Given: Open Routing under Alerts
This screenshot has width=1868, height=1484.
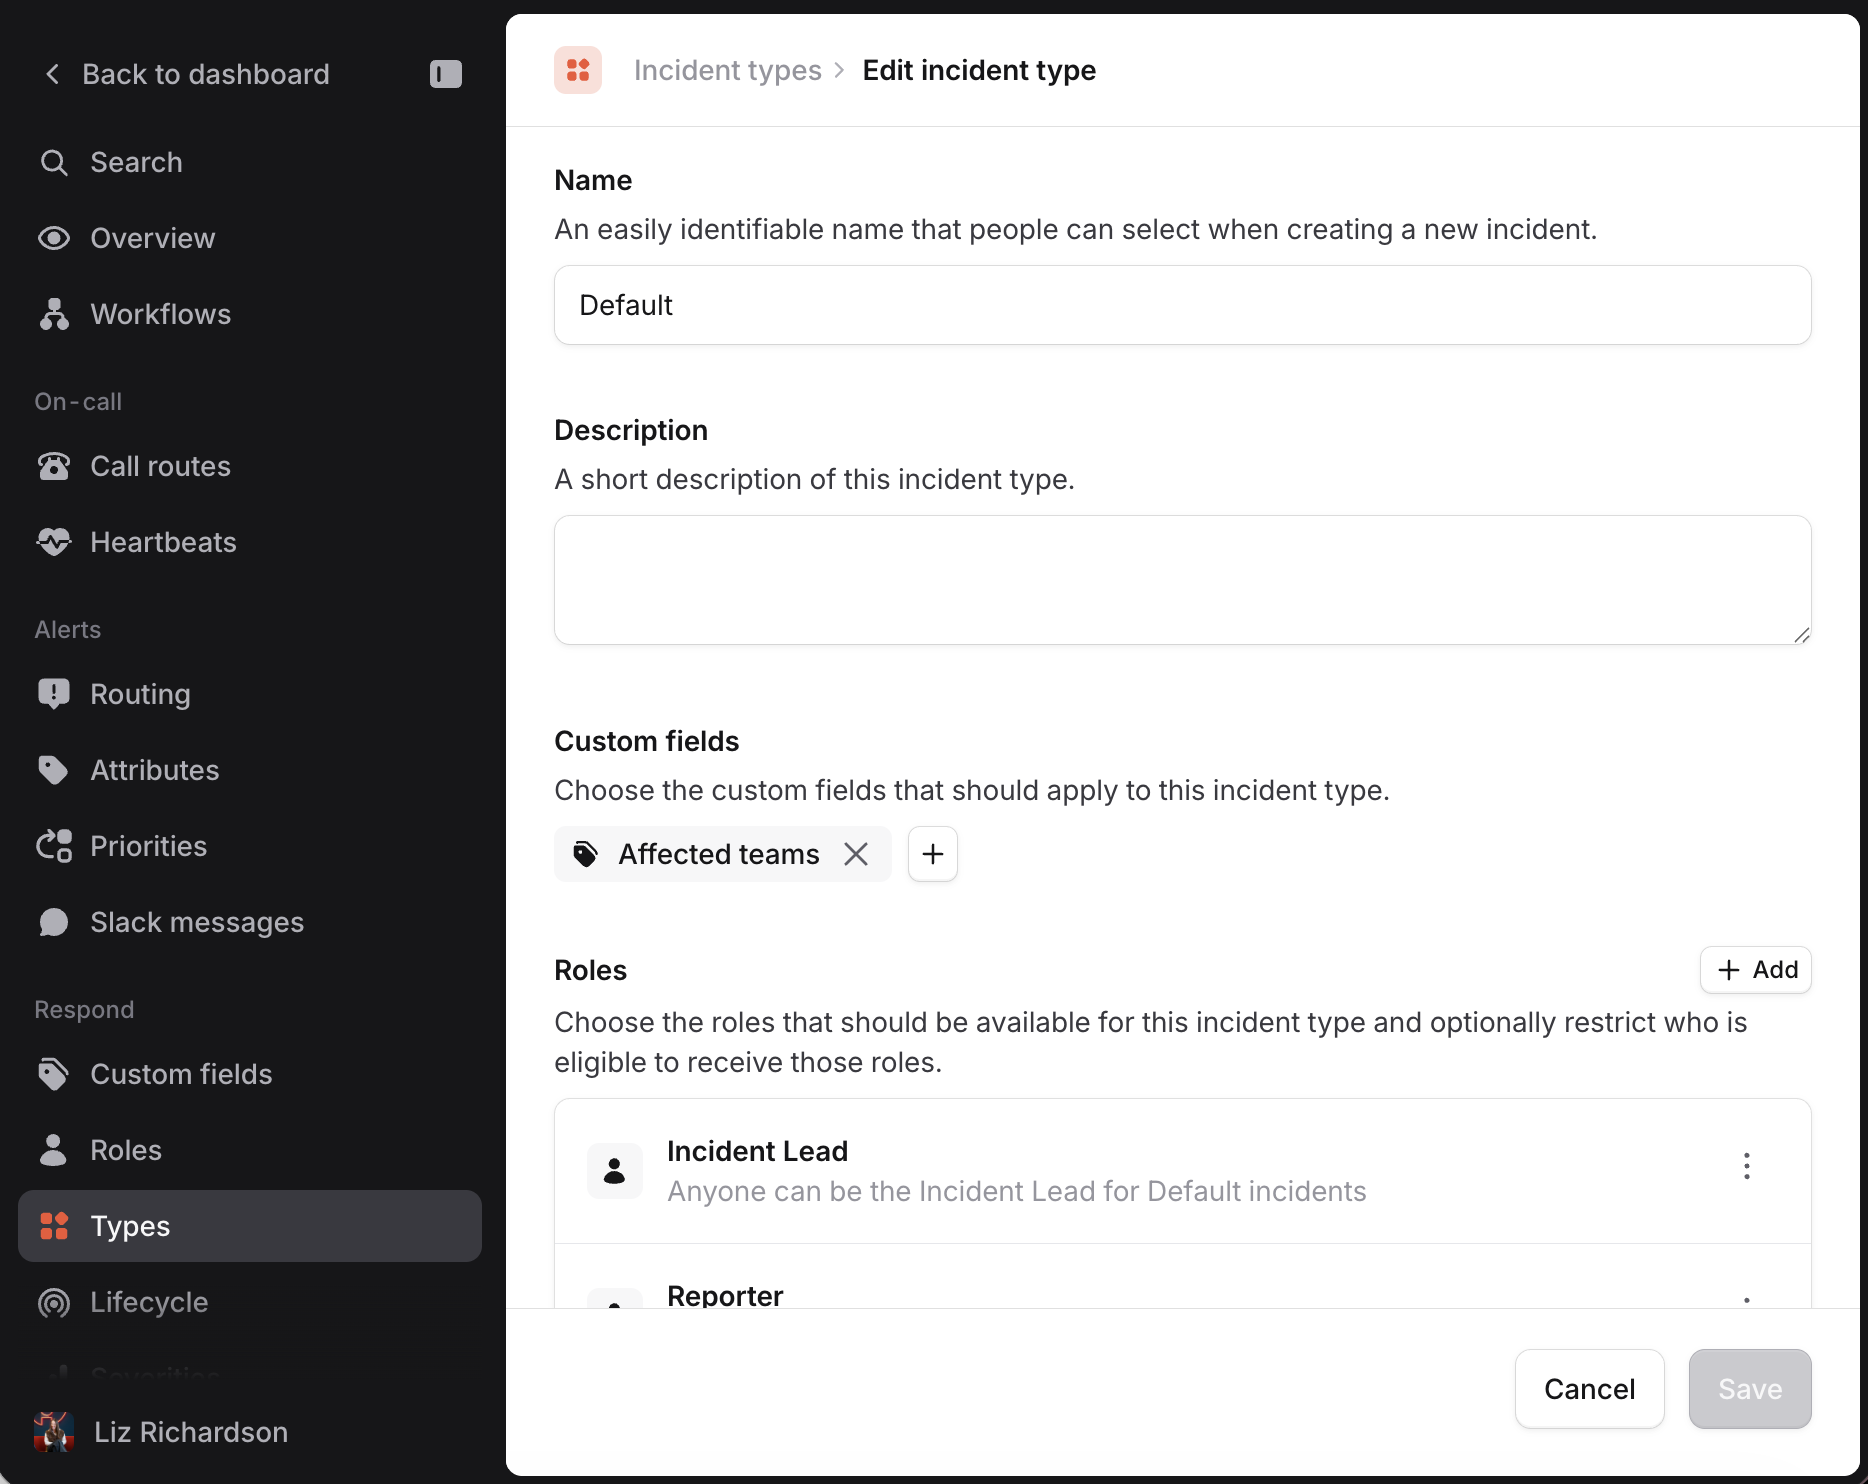Looking at the screenshot, I should (x=250, y=694).
